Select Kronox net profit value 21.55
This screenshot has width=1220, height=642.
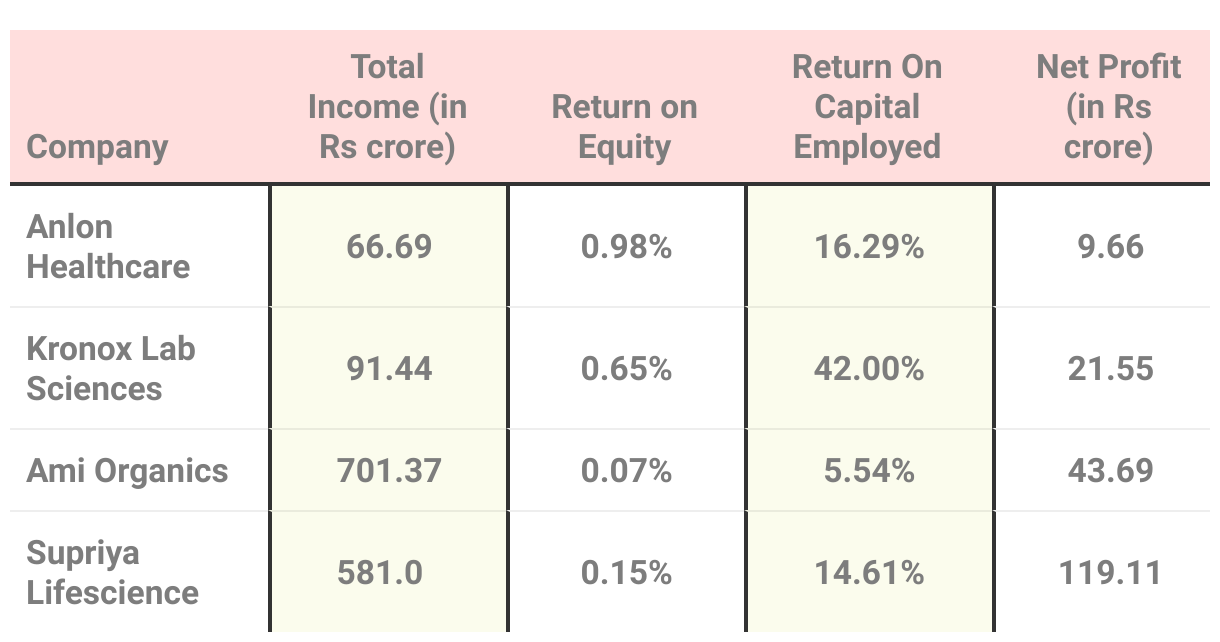(x=1111, y=369)
